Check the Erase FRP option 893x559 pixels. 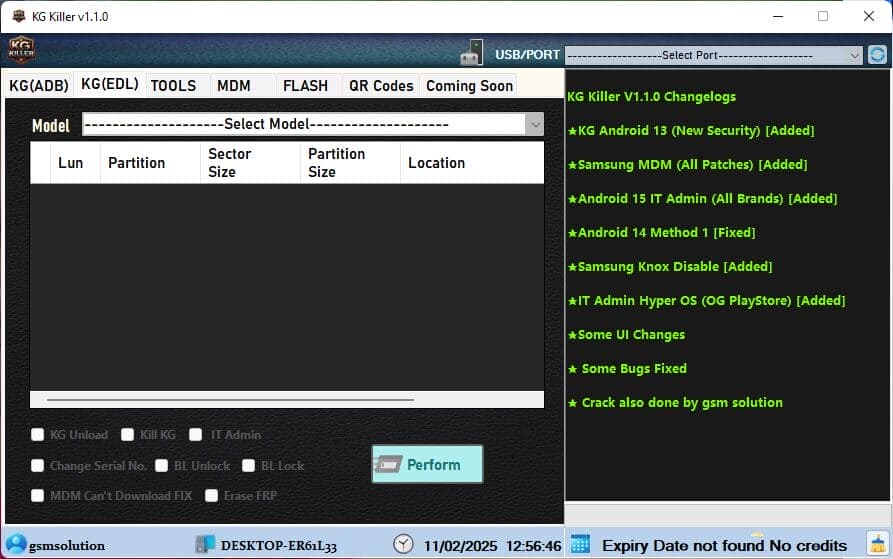pyautogui.click(x=212, y=495)
